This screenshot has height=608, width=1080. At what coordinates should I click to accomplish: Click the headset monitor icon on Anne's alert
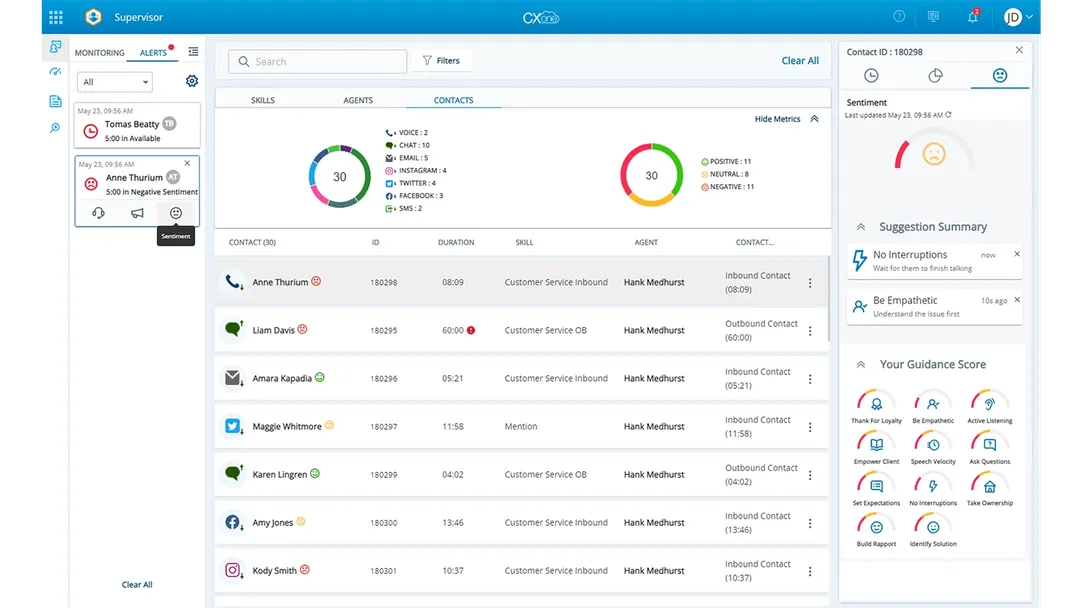[98, 213]
